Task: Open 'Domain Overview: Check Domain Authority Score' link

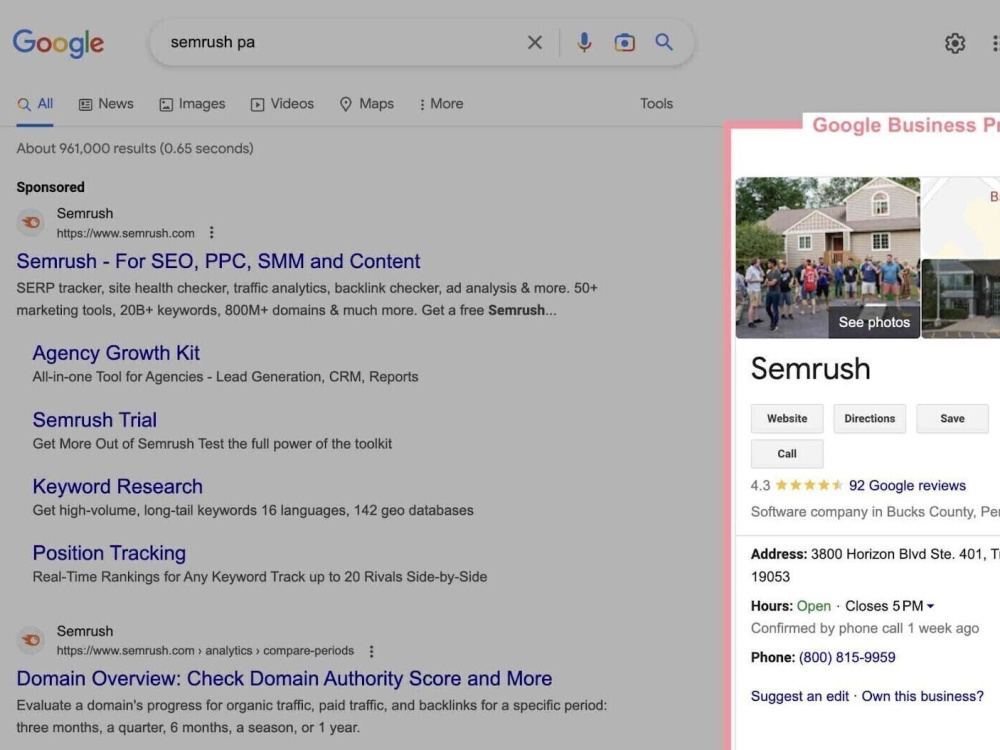Action: (x=284, y=679)
